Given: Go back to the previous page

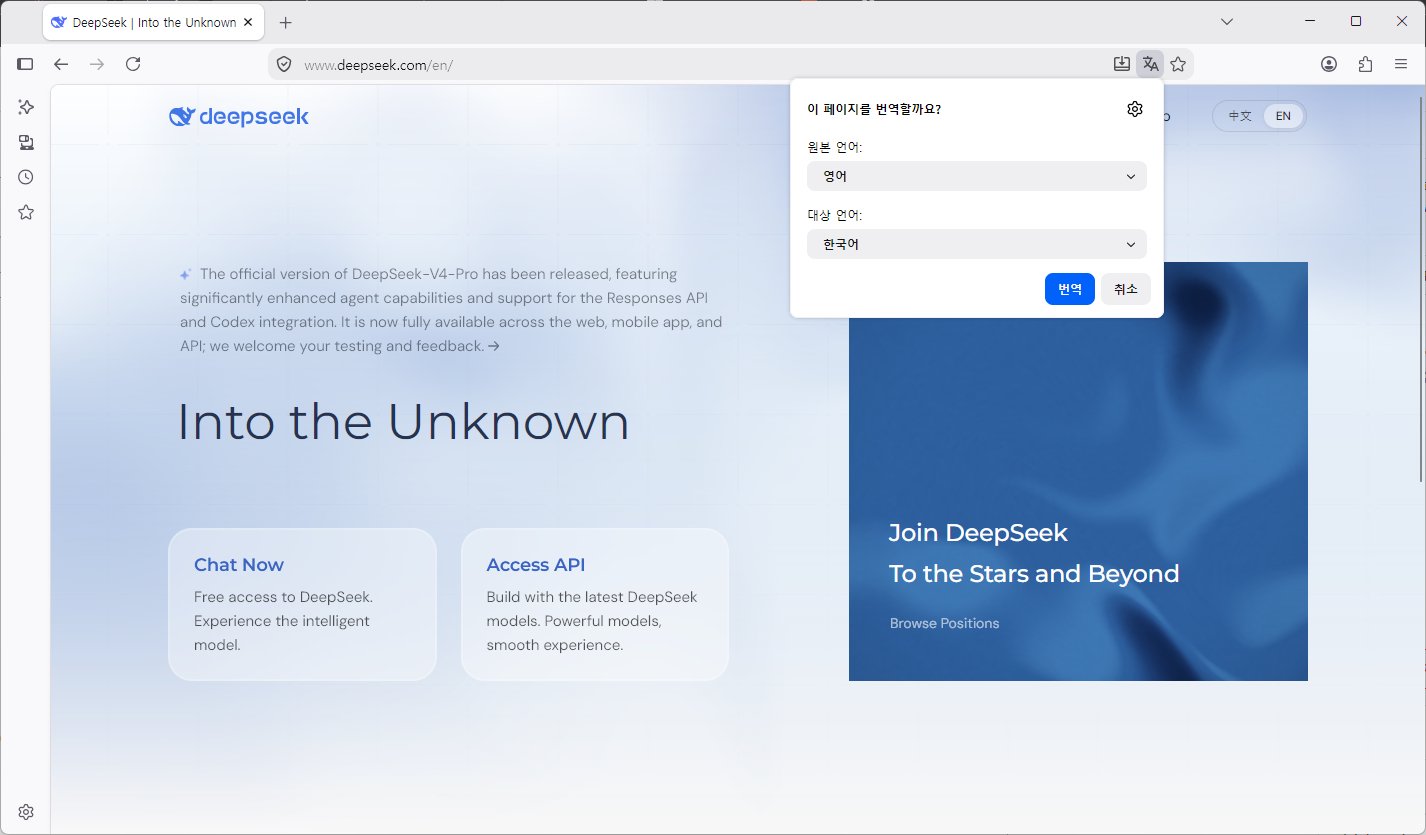Looking at the screenshot, I should (x=61, y=64).
